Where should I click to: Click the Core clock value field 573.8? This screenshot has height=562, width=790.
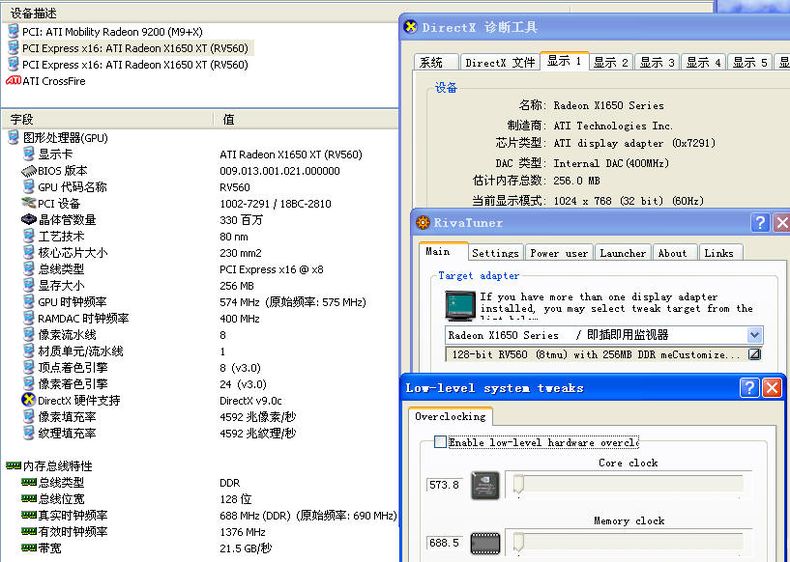point(444,485)
